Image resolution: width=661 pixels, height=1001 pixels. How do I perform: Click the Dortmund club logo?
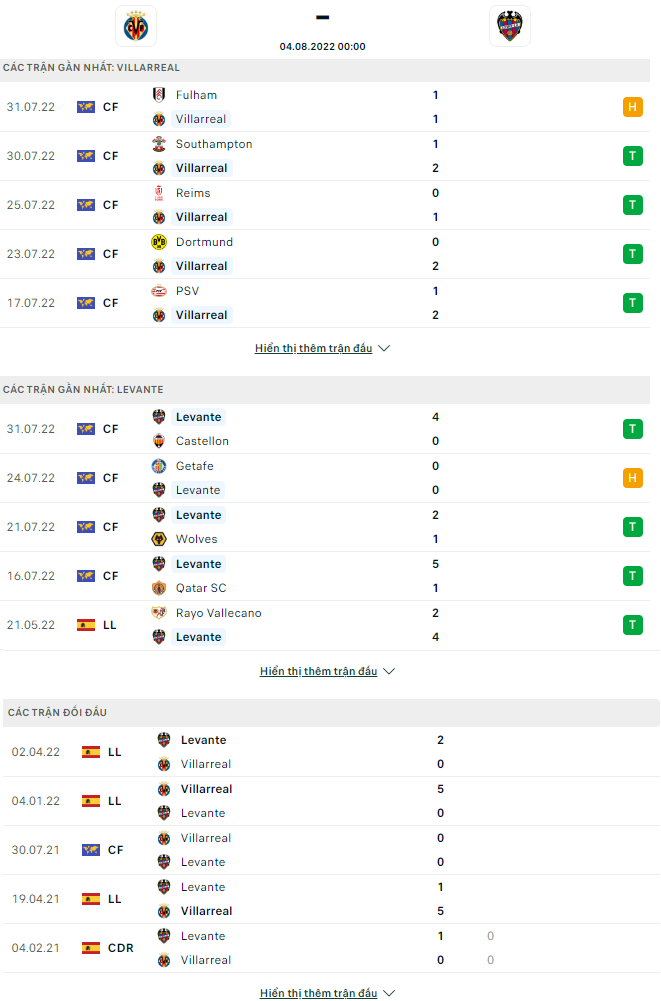[x=158, y=242]
